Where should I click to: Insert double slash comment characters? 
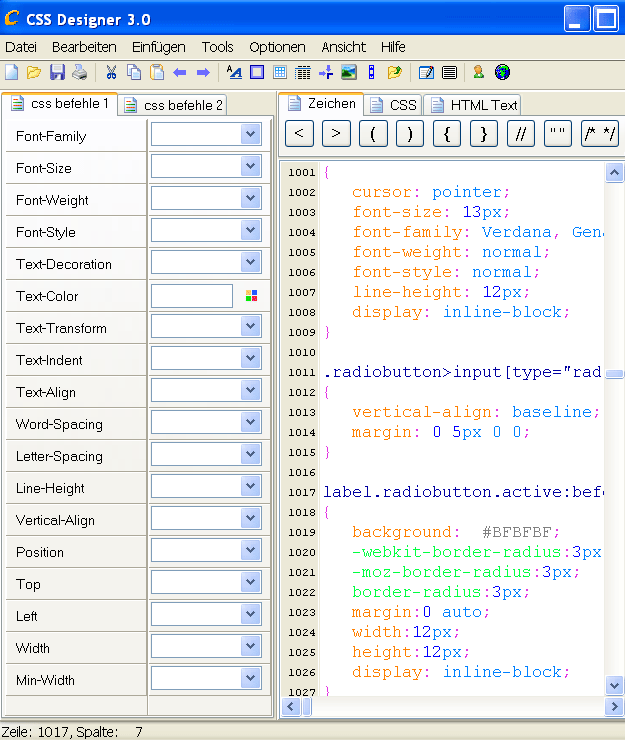click(x=521, y=134)
